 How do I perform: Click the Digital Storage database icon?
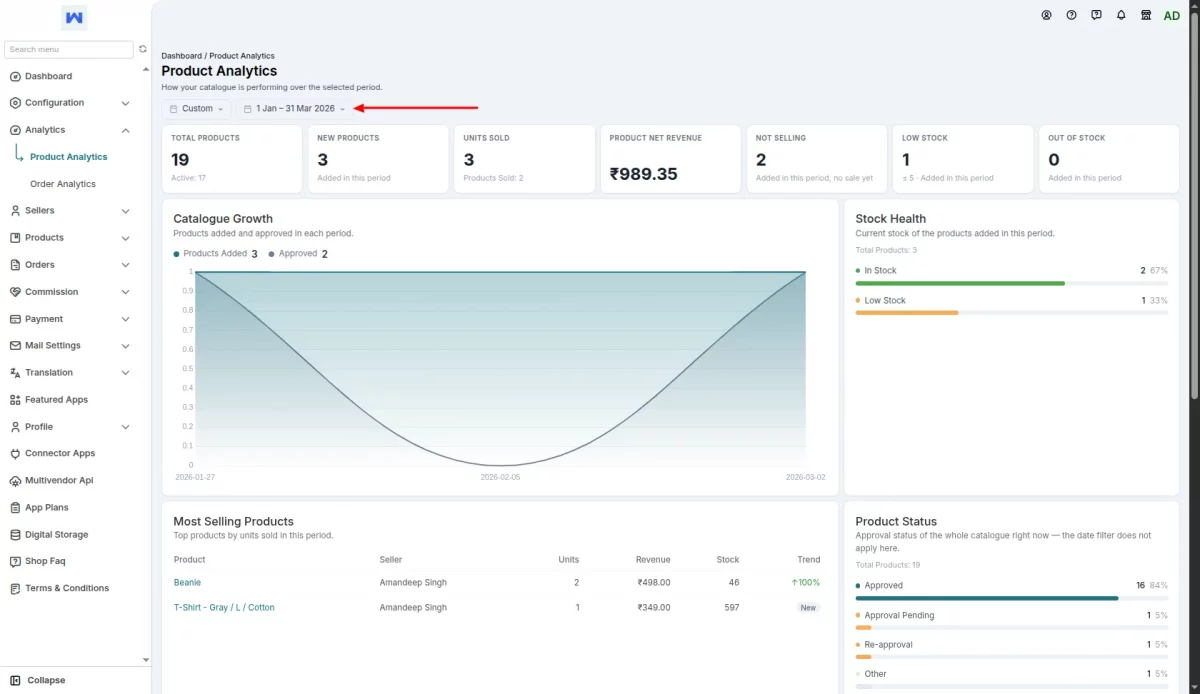(15, 535)
